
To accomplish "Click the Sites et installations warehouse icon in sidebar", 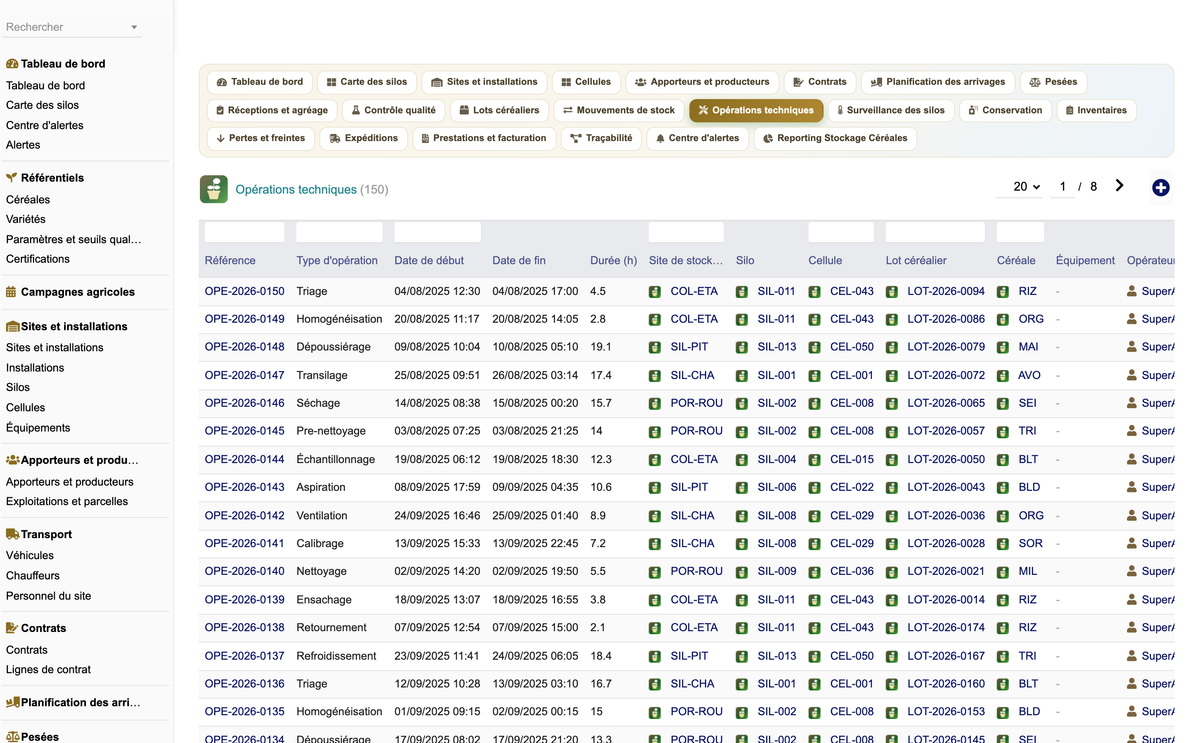I will coord(12,326).
